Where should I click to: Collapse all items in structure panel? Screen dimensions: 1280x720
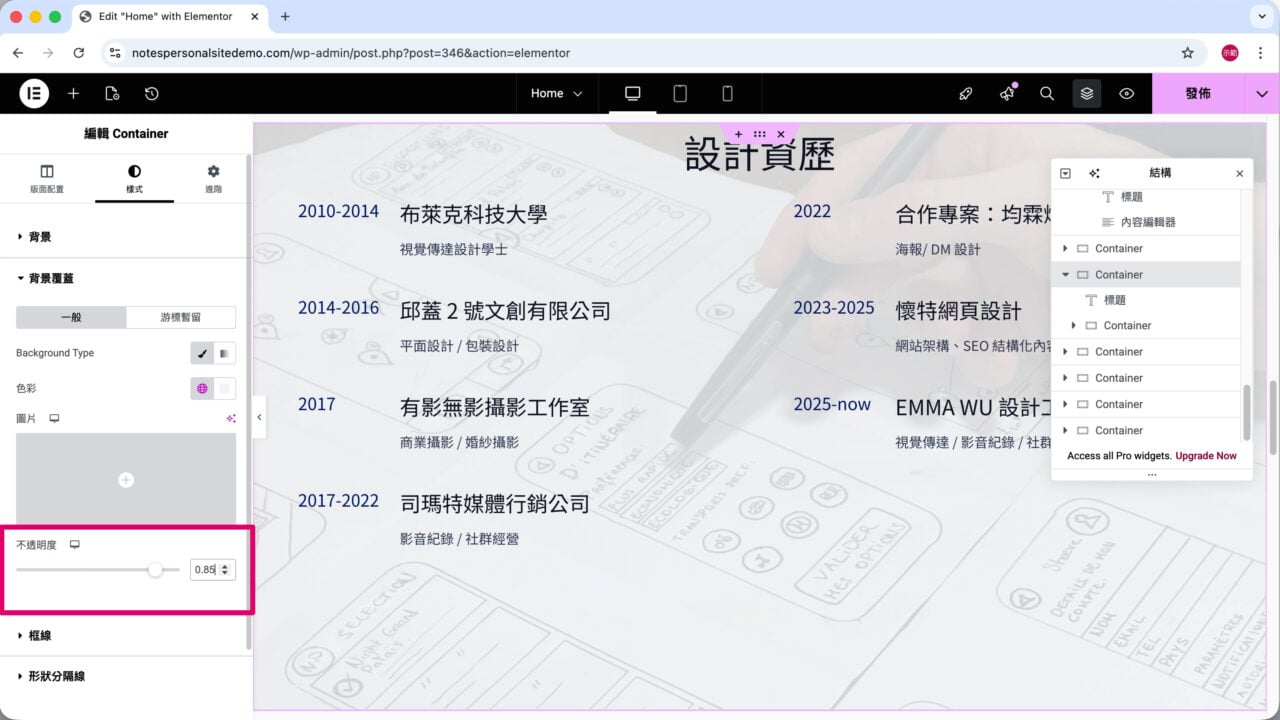click(x=1065, y=173)
